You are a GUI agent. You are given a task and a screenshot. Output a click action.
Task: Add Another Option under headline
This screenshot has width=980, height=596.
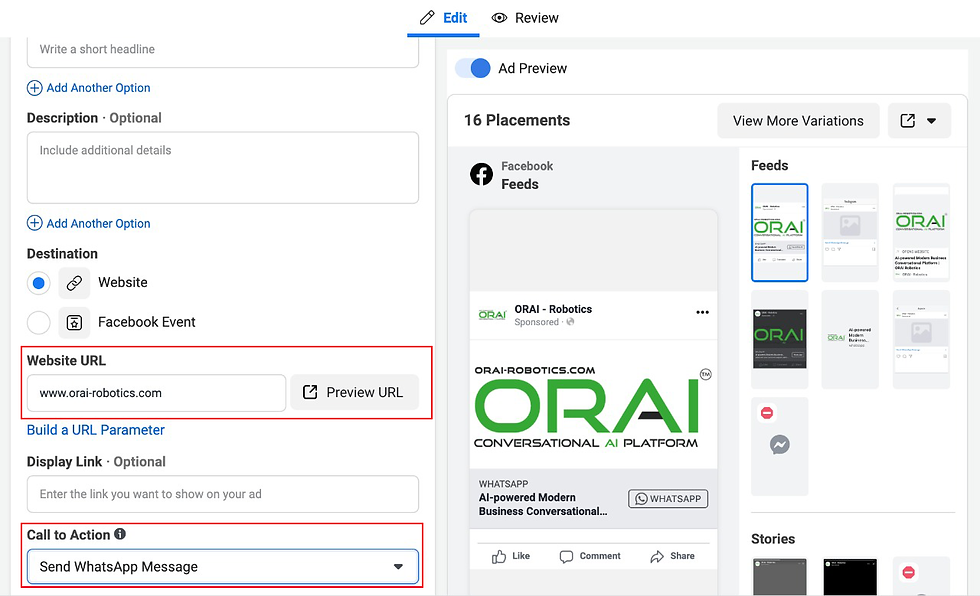click(89, 88)
